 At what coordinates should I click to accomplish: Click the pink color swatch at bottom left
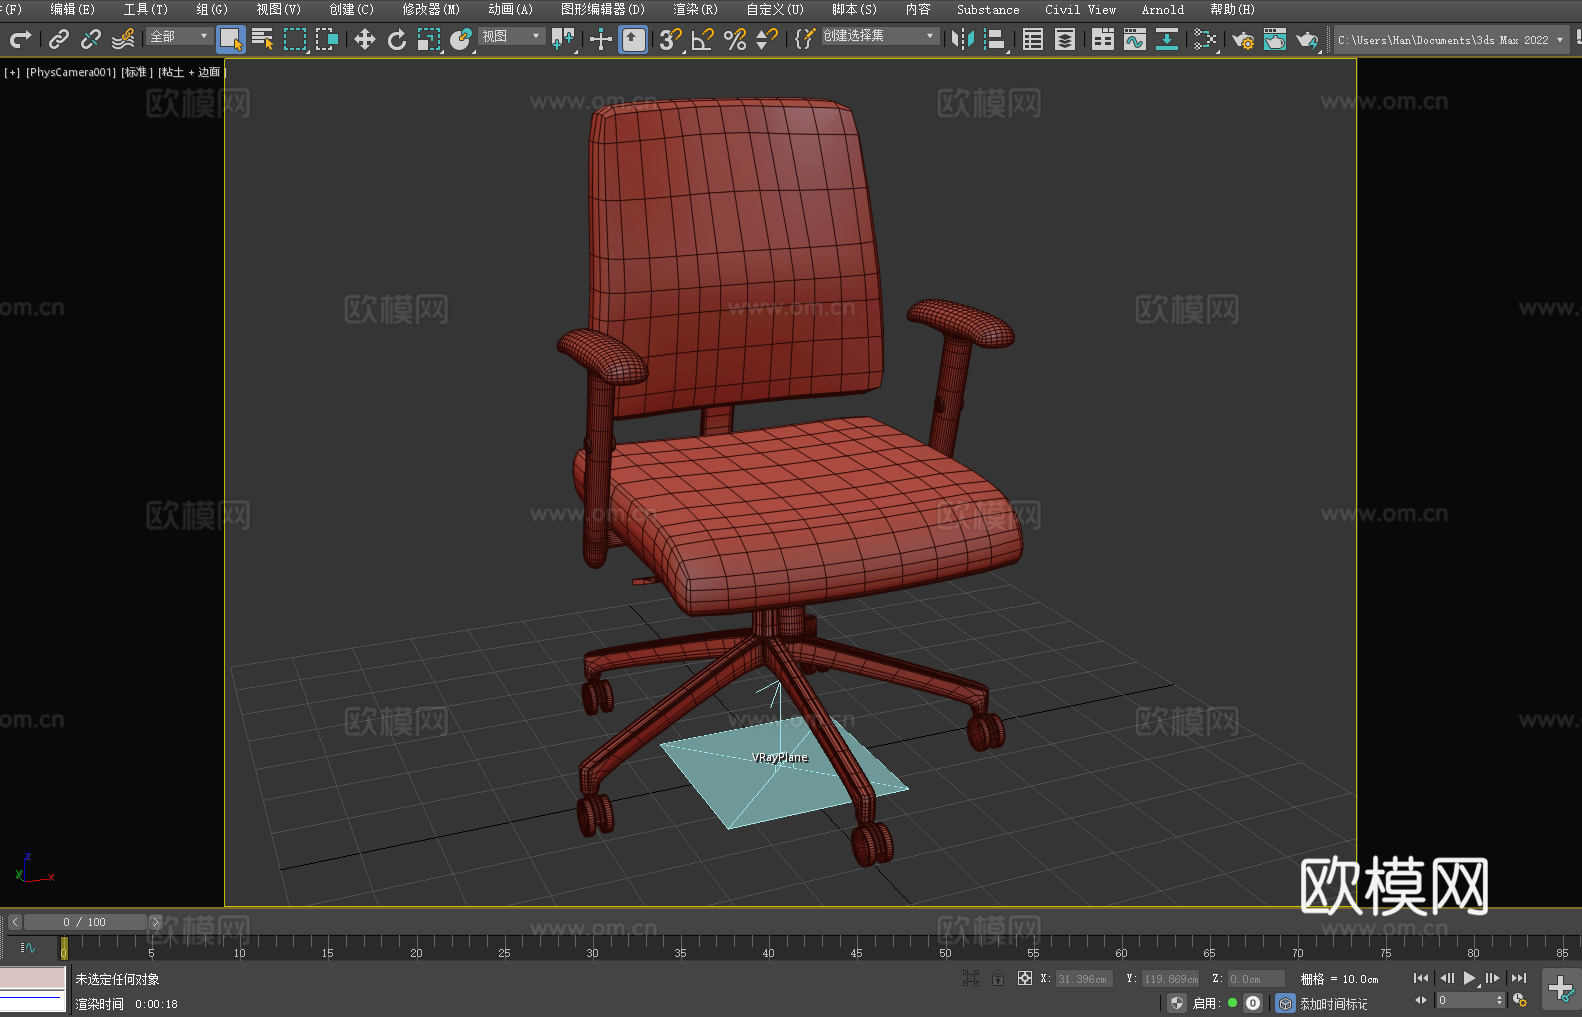tap(33, 977)
